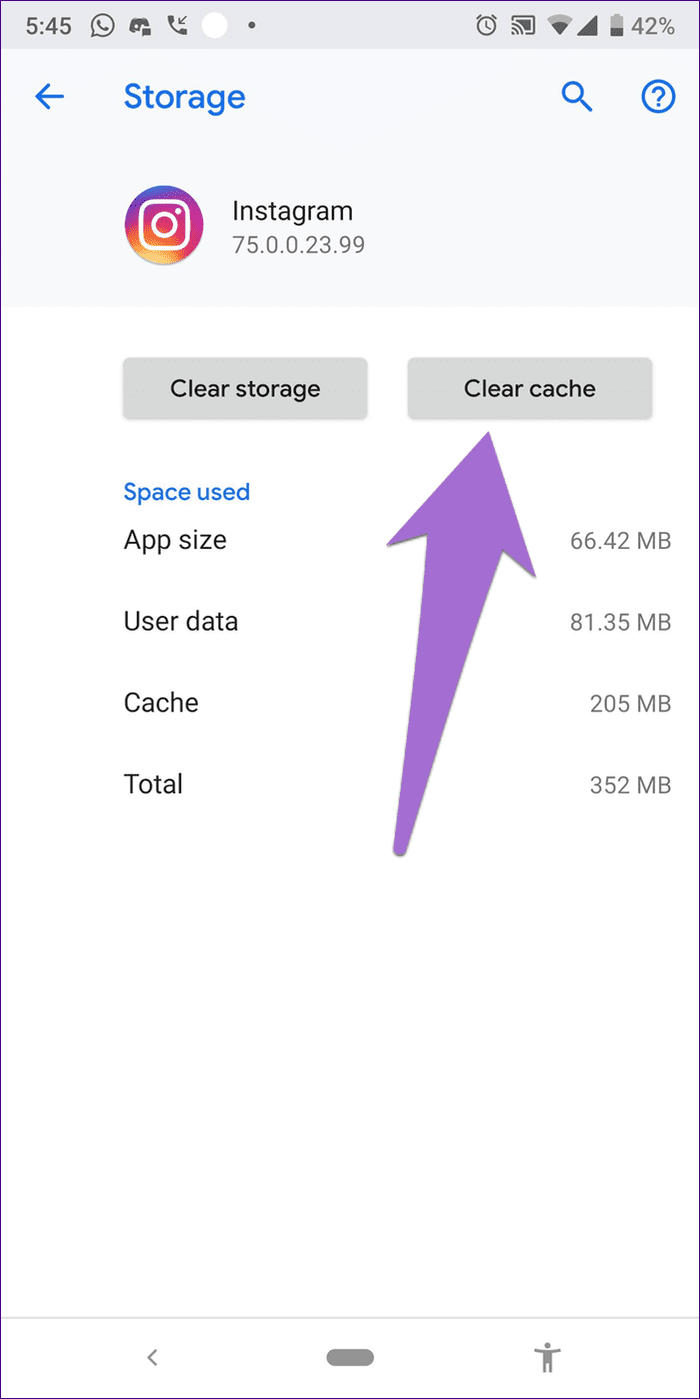700x1399 pixels.
Task: Tap the back arrow in the header
Action: (49, 97)
